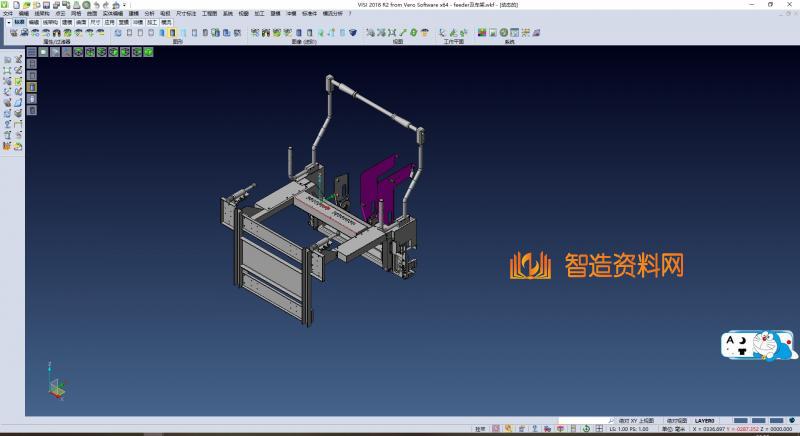Click the green round icon in 系统 group
Image resolution: width=800 pixels, height=436 pixels.
pyautogui.click(x=506, y=33)
